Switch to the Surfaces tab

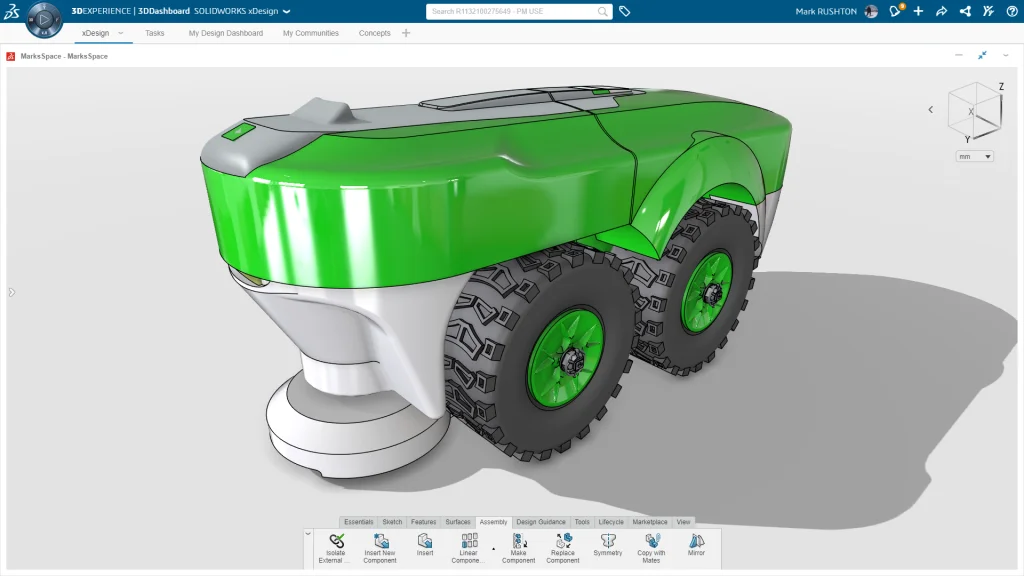[458, 521]
